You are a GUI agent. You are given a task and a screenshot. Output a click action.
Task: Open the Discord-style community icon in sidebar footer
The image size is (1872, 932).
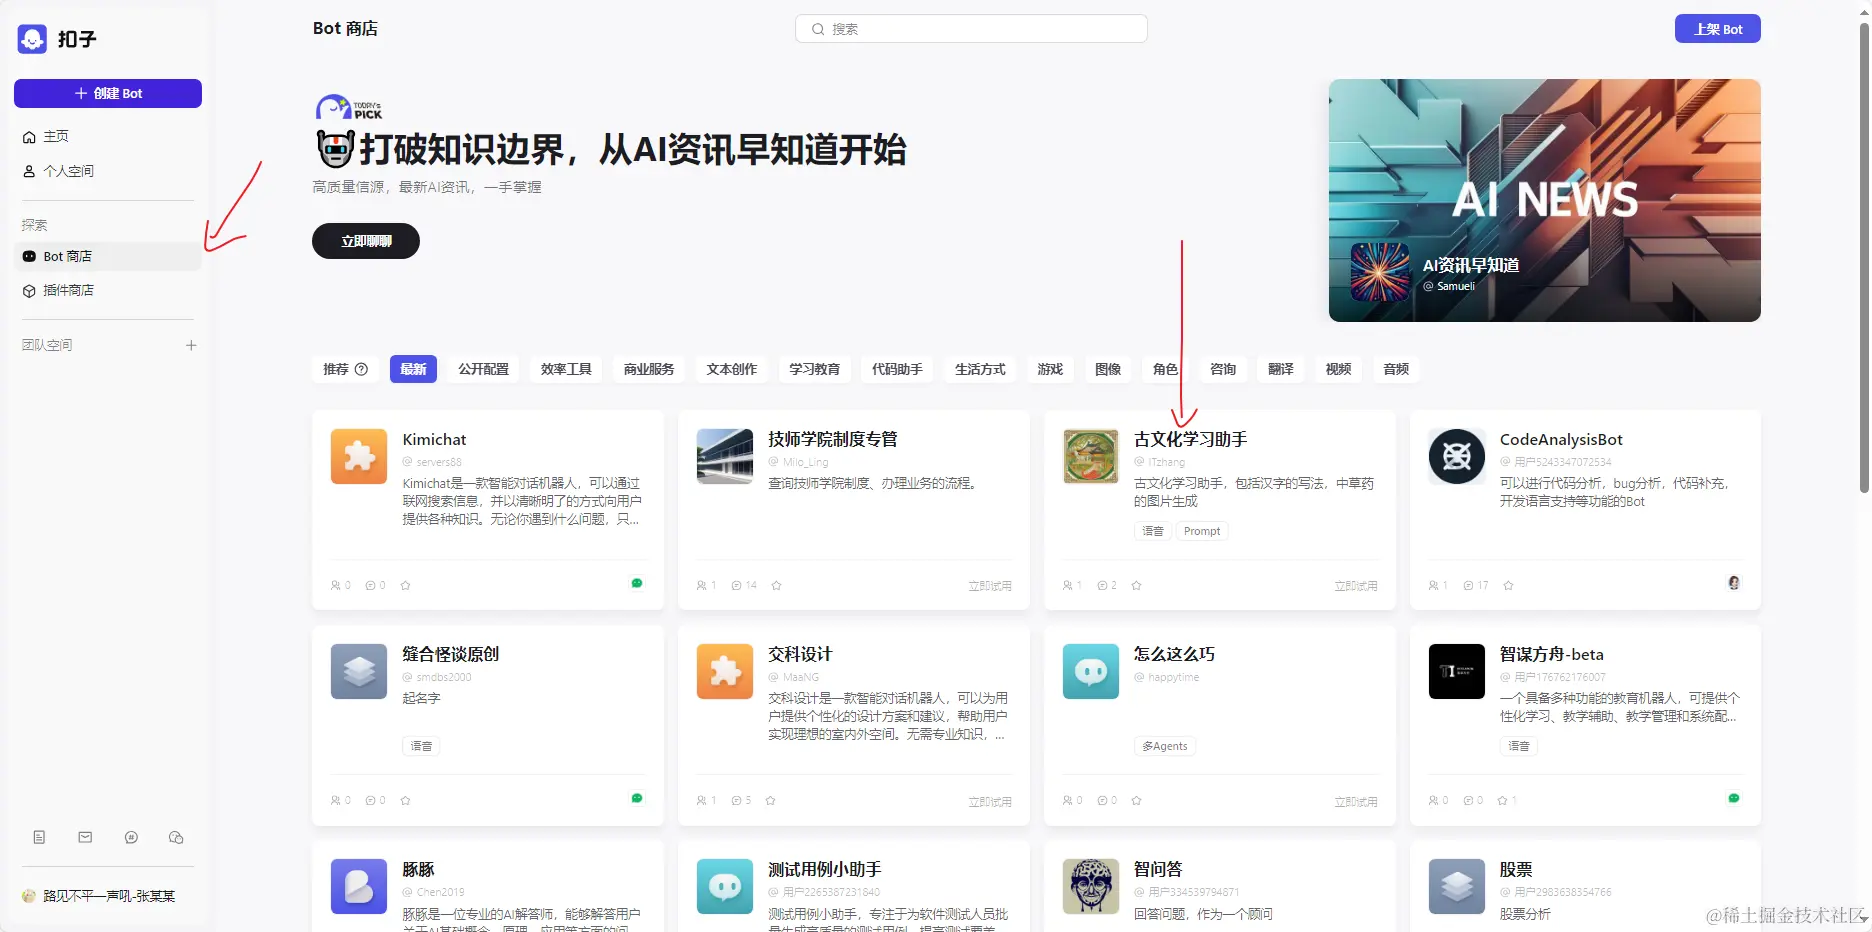(131, 837)
